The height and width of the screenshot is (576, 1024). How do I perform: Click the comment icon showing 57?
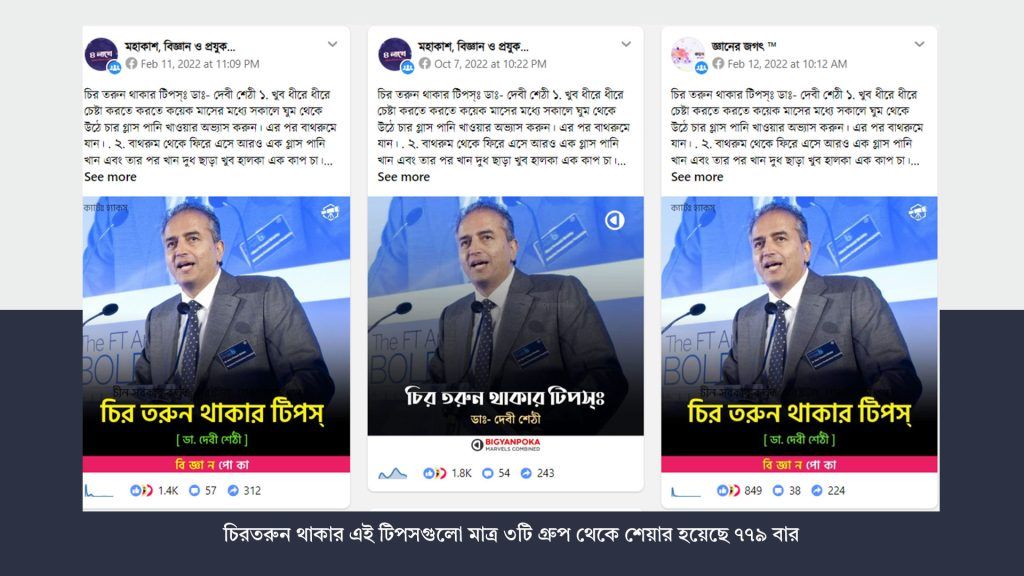coord(194,490)
